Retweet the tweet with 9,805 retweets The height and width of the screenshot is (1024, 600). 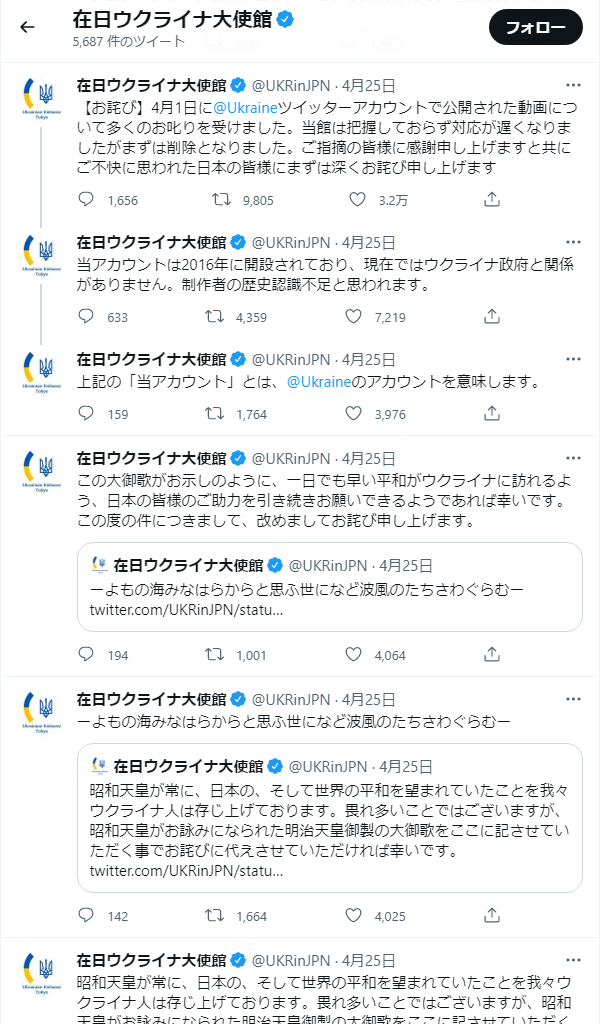point(221,199)
